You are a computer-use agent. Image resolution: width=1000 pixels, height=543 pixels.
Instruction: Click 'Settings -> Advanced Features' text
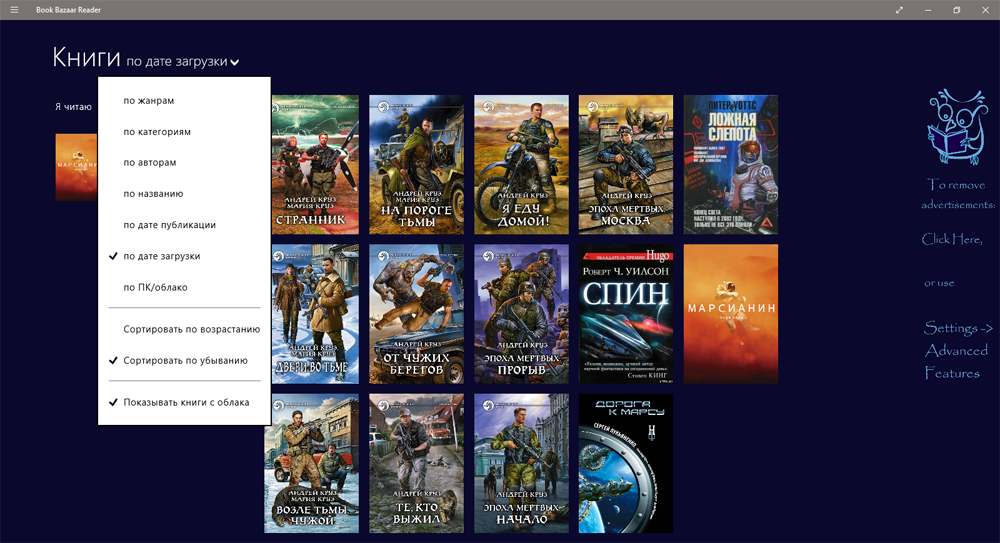(958, 350)
